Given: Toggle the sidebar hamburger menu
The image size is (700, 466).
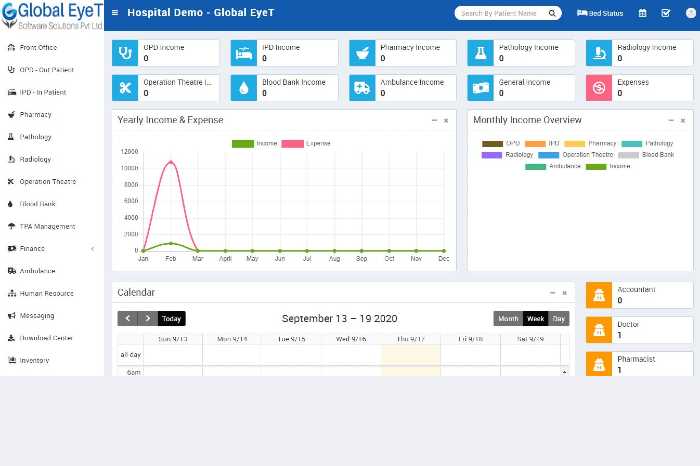Looking at the screenshot, I should (x=115, y=13).
